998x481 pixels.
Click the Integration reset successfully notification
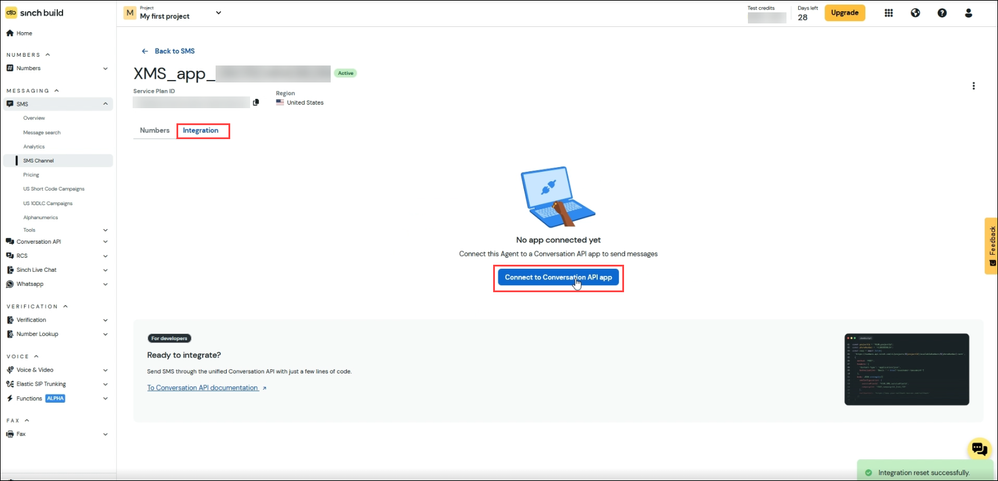924,473
